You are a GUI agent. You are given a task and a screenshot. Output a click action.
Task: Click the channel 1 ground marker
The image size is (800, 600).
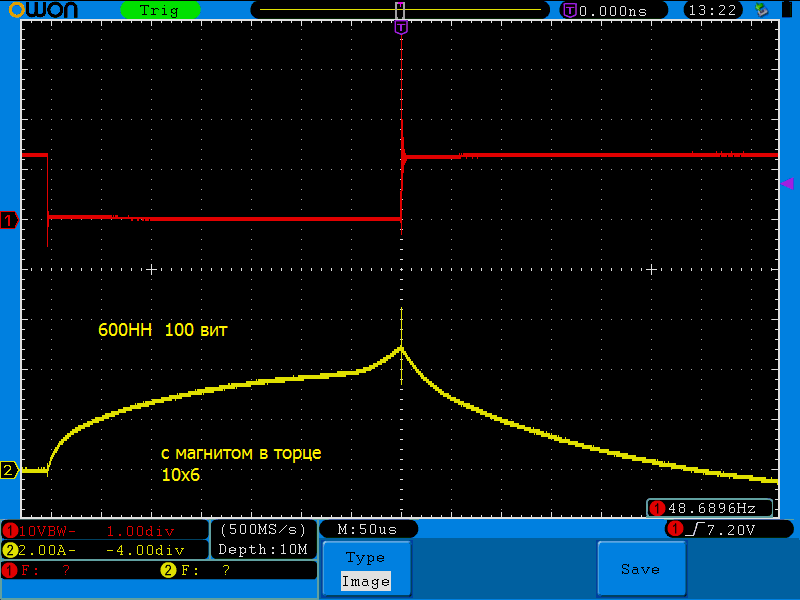(x=9, y=220)
